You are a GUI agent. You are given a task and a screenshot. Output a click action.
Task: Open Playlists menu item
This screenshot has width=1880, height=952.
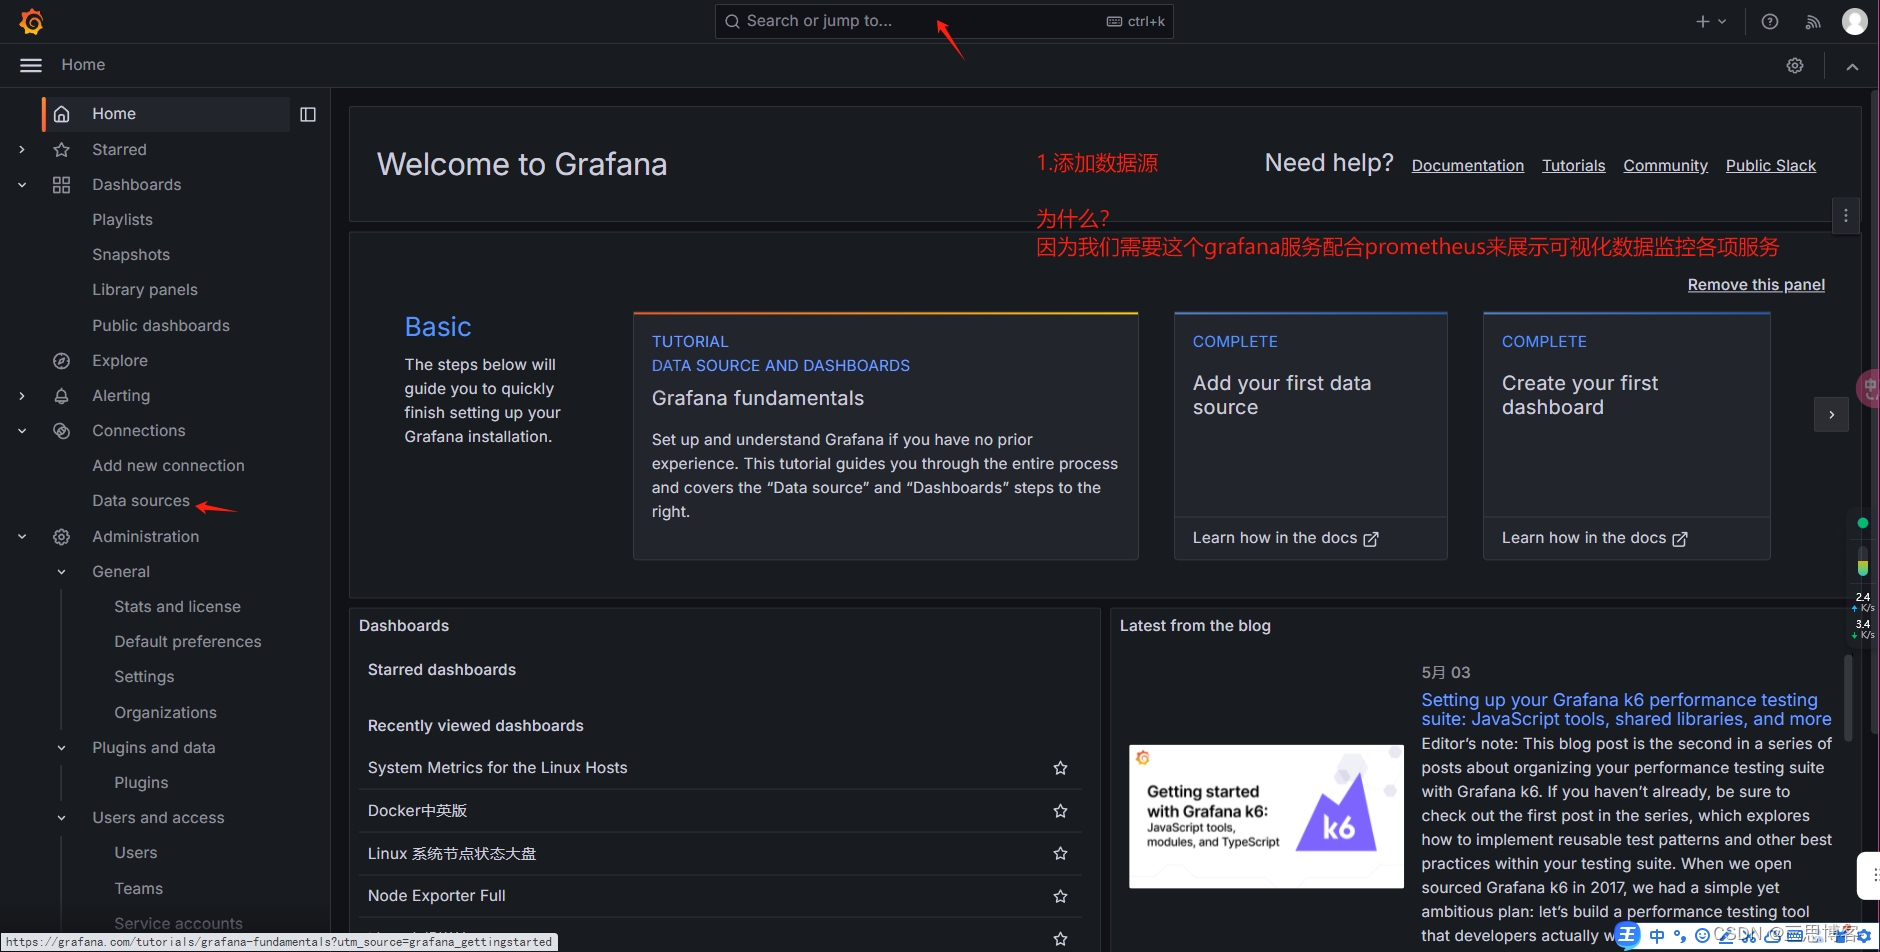pyautogui.click(x=122, y=220)
